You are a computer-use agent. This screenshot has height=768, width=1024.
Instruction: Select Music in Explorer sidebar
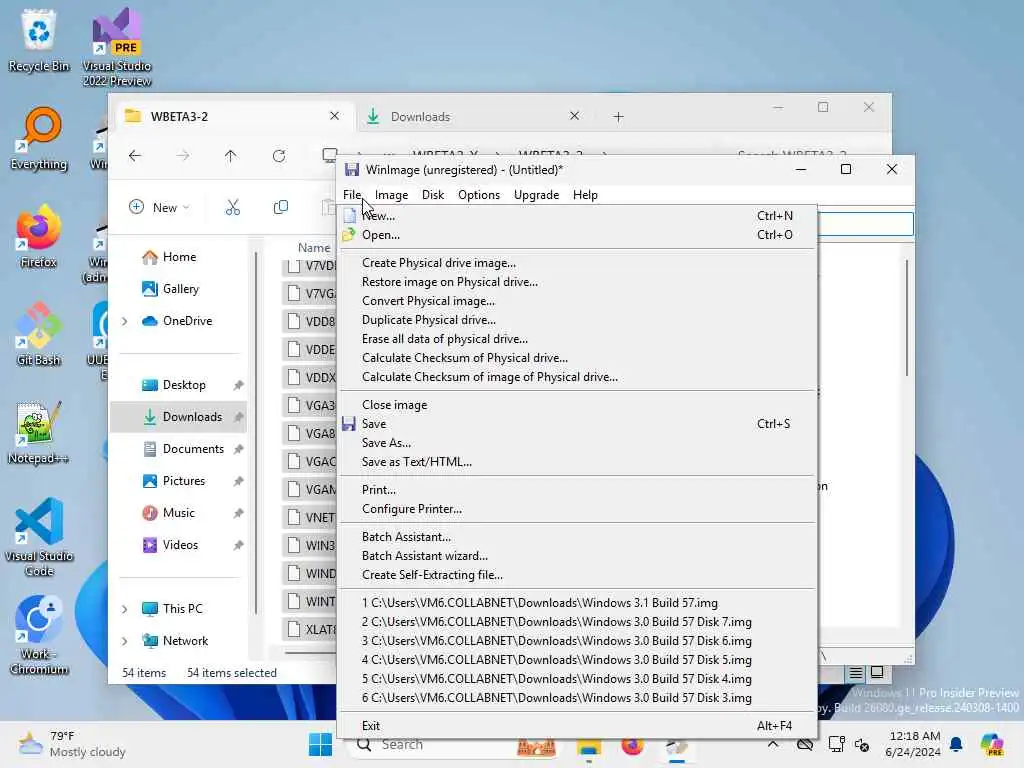click(180, 513)
